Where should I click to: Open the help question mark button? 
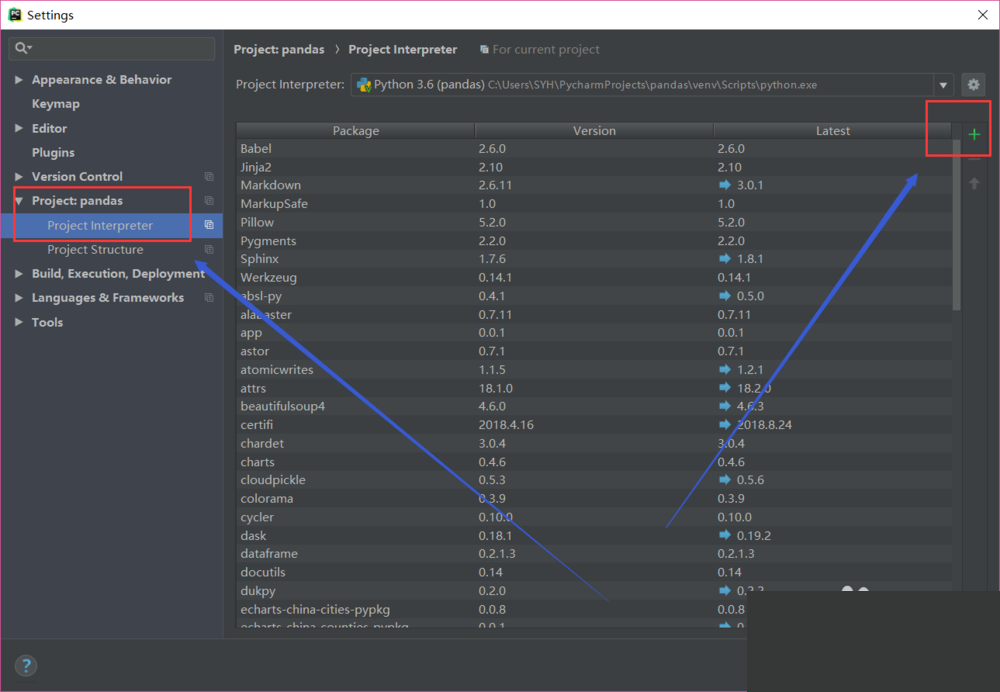[x=26, y=666]
